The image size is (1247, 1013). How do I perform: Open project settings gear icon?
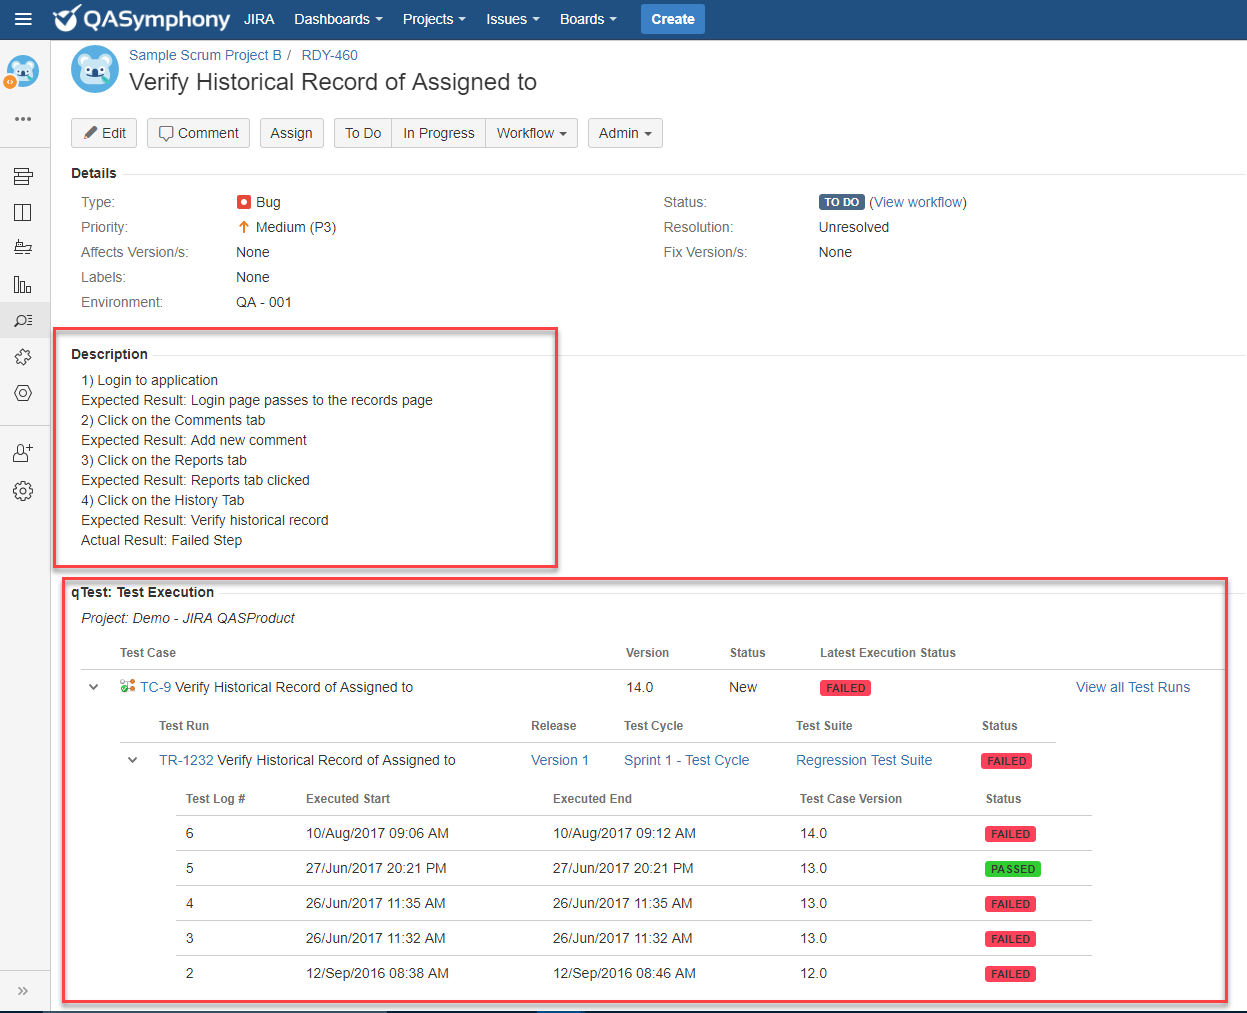click(23, 491)
